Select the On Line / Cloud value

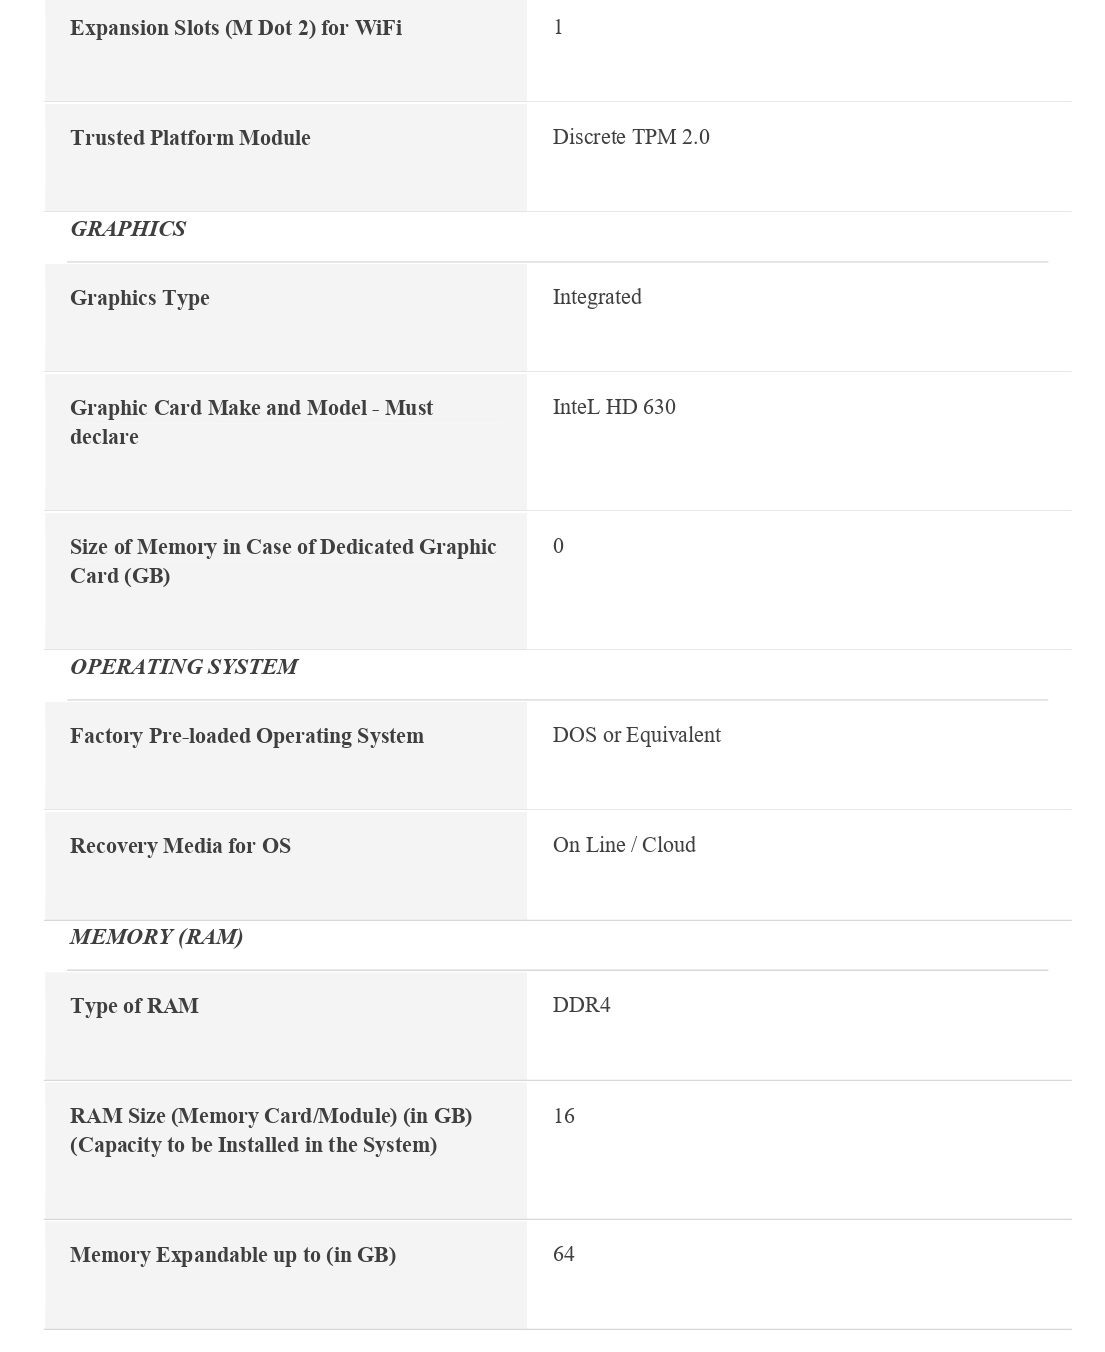pos(624,845)
